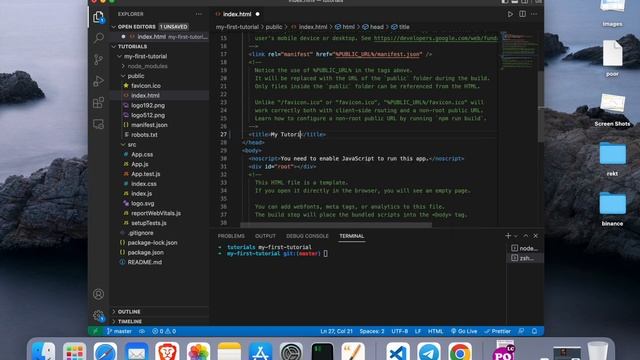
Task: Click the 'head' breadcrumb
Action: click(x=376, y=27)
